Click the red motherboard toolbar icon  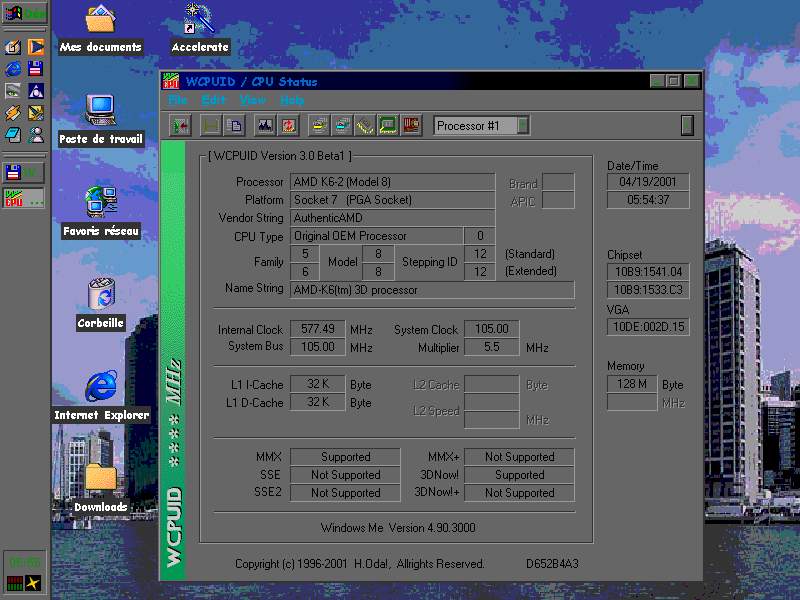pos(411,126)
